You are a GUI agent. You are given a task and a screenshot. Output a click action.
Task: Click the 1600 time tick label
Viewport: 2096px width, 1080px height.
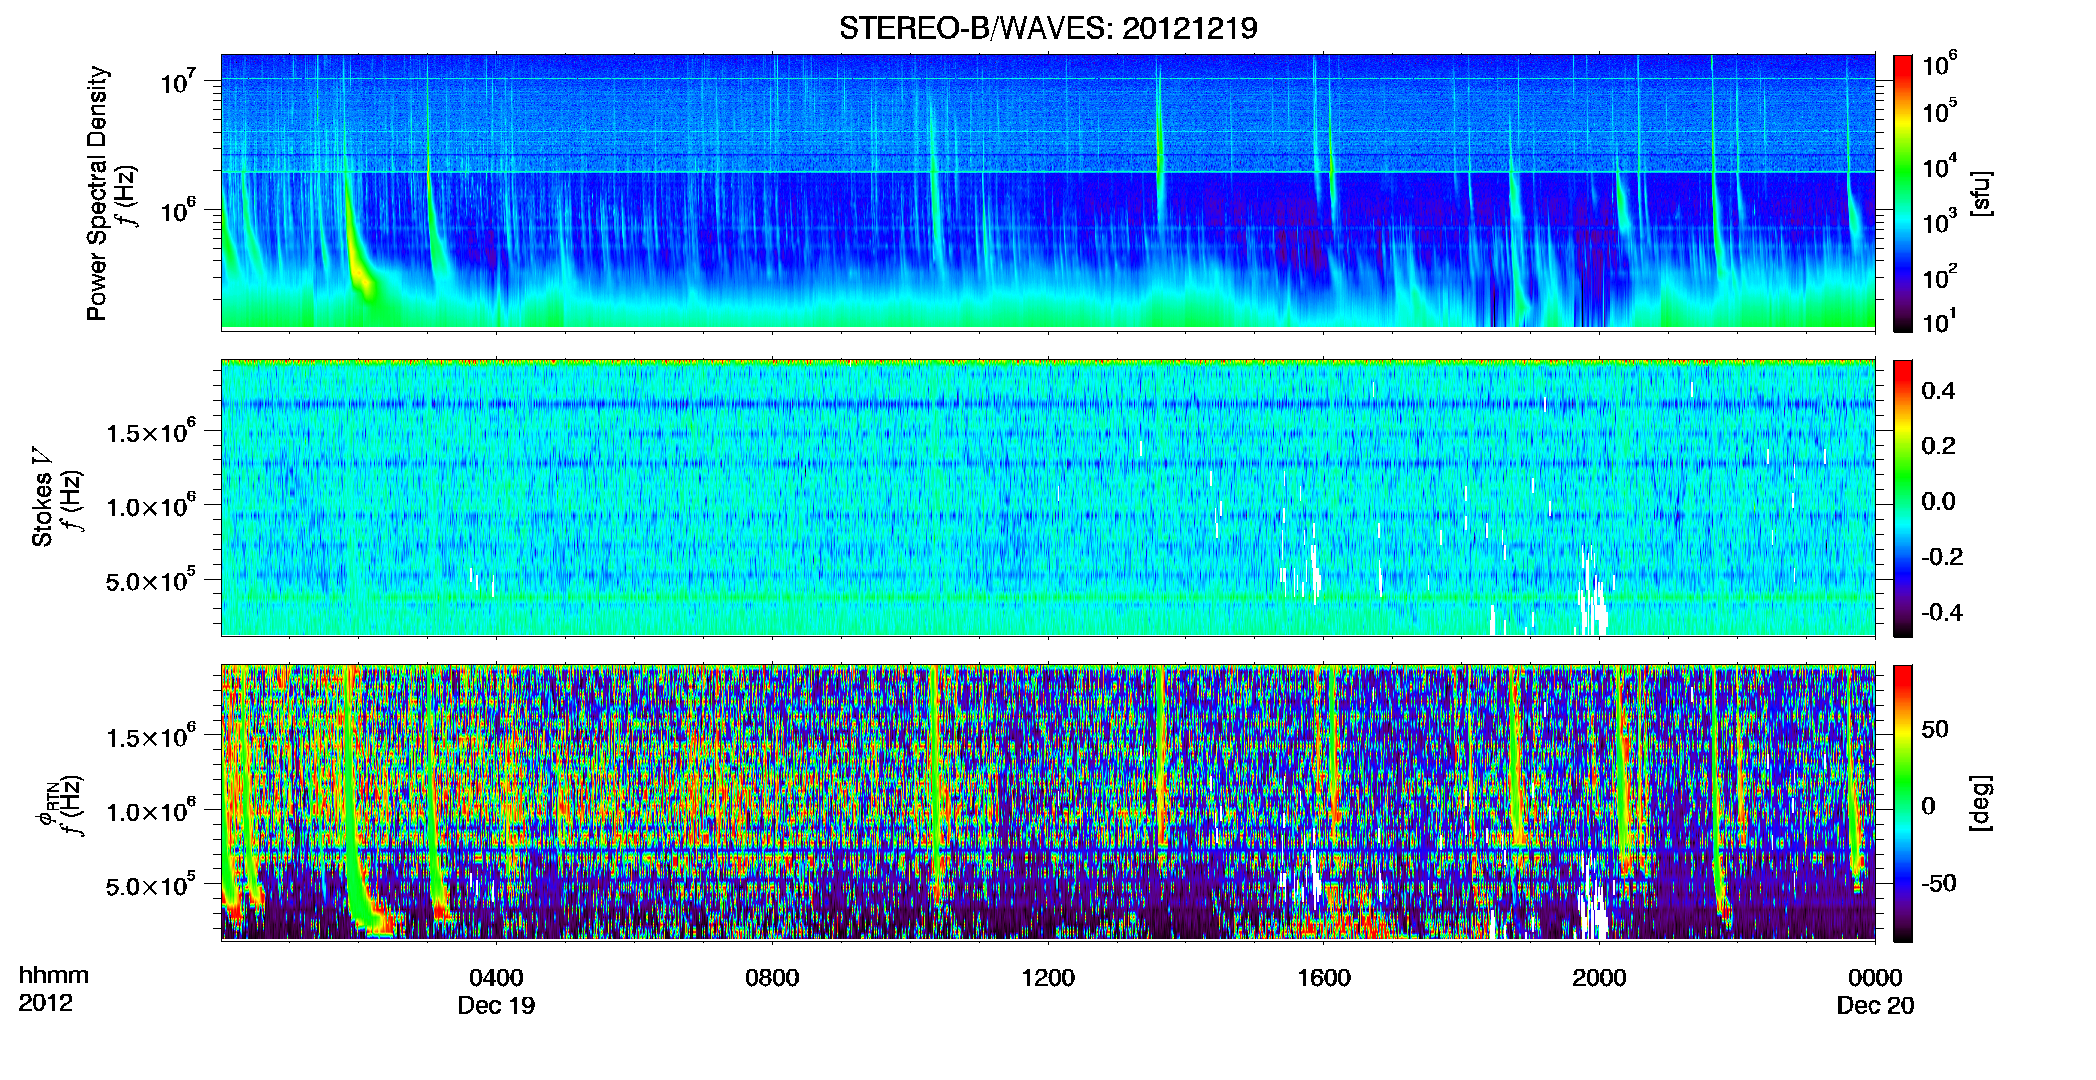(x=1324, y=978)
